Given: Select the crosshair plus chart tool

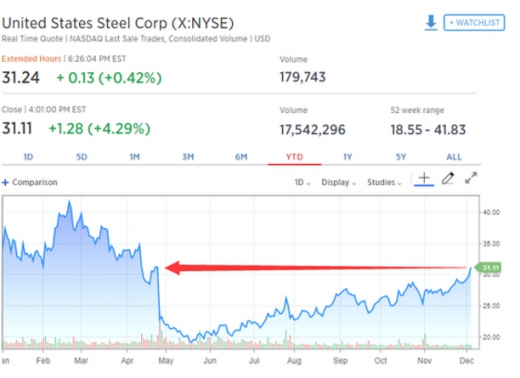Looking at the screenshot, I should tap(424, 178).
